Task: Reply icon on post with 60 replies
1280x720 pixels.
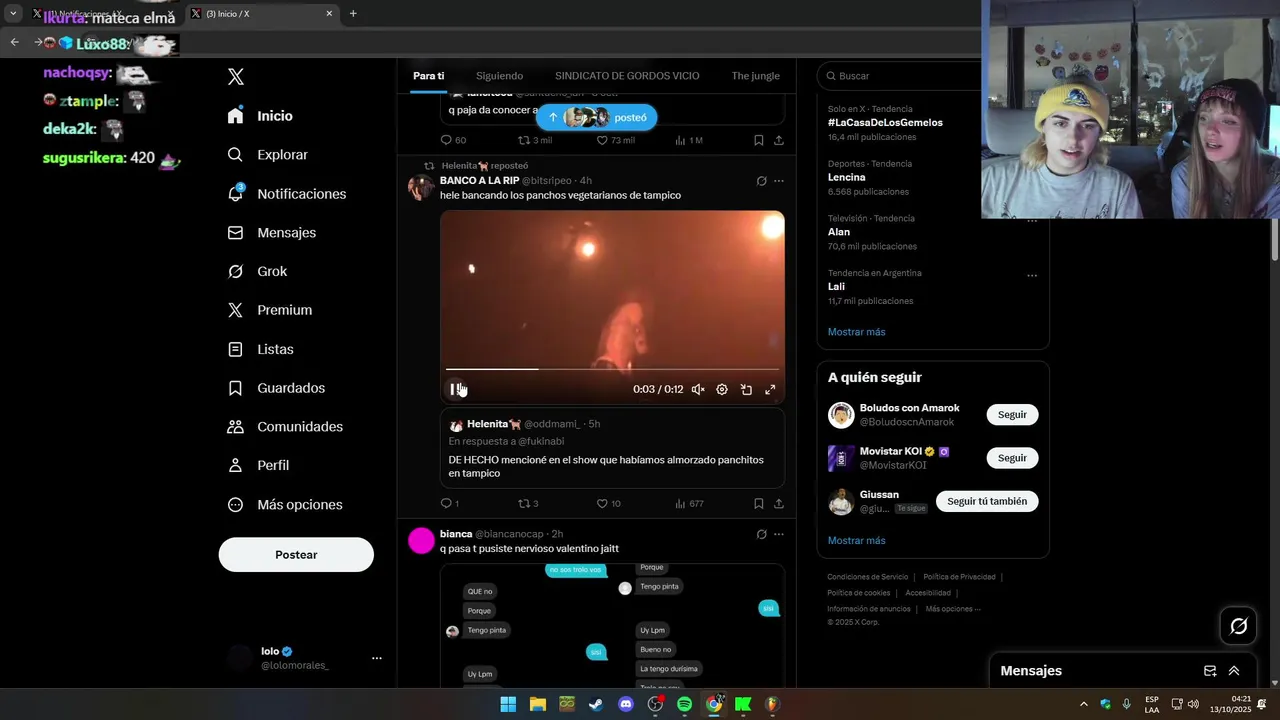Action: (447, 140)
